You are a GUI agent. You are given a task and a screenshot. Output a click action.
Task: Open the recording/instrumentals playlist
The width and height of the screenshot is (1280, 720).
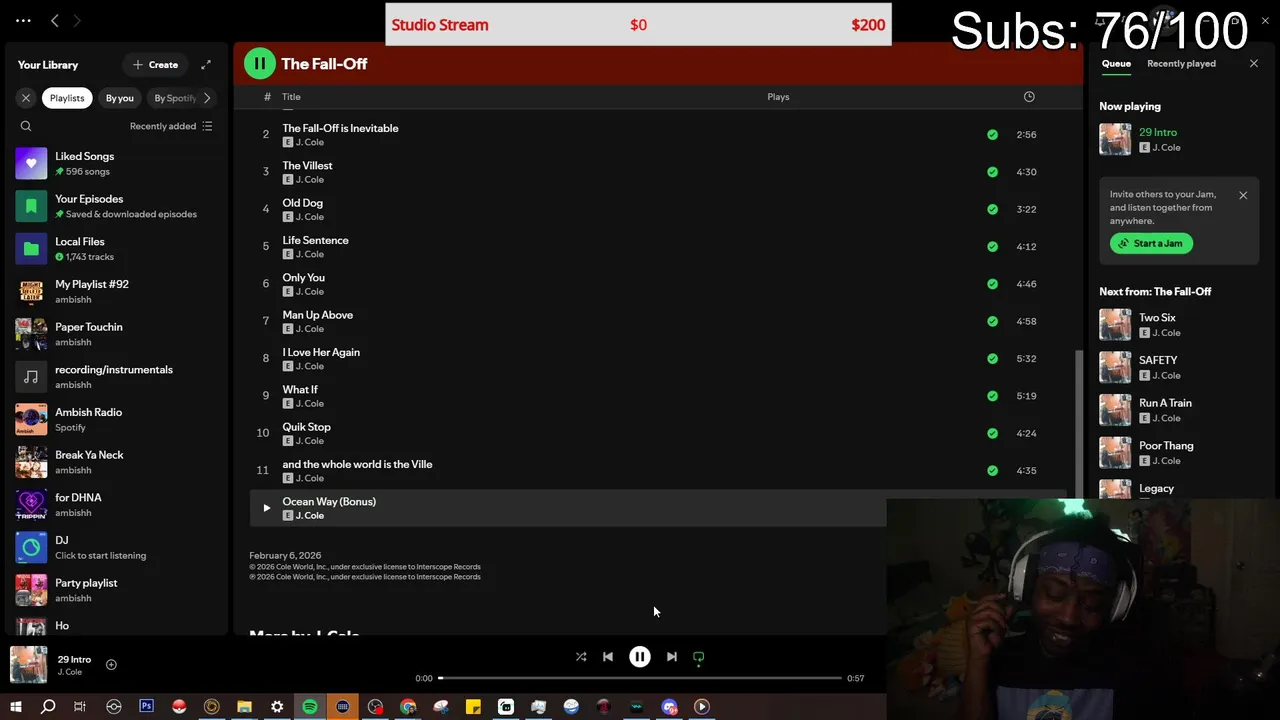(115, 377)
